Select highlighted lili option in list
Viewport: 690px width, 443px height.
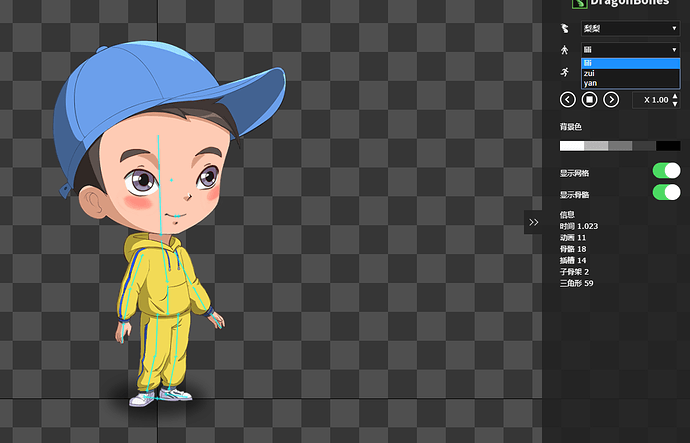click(x=631, y=63)
